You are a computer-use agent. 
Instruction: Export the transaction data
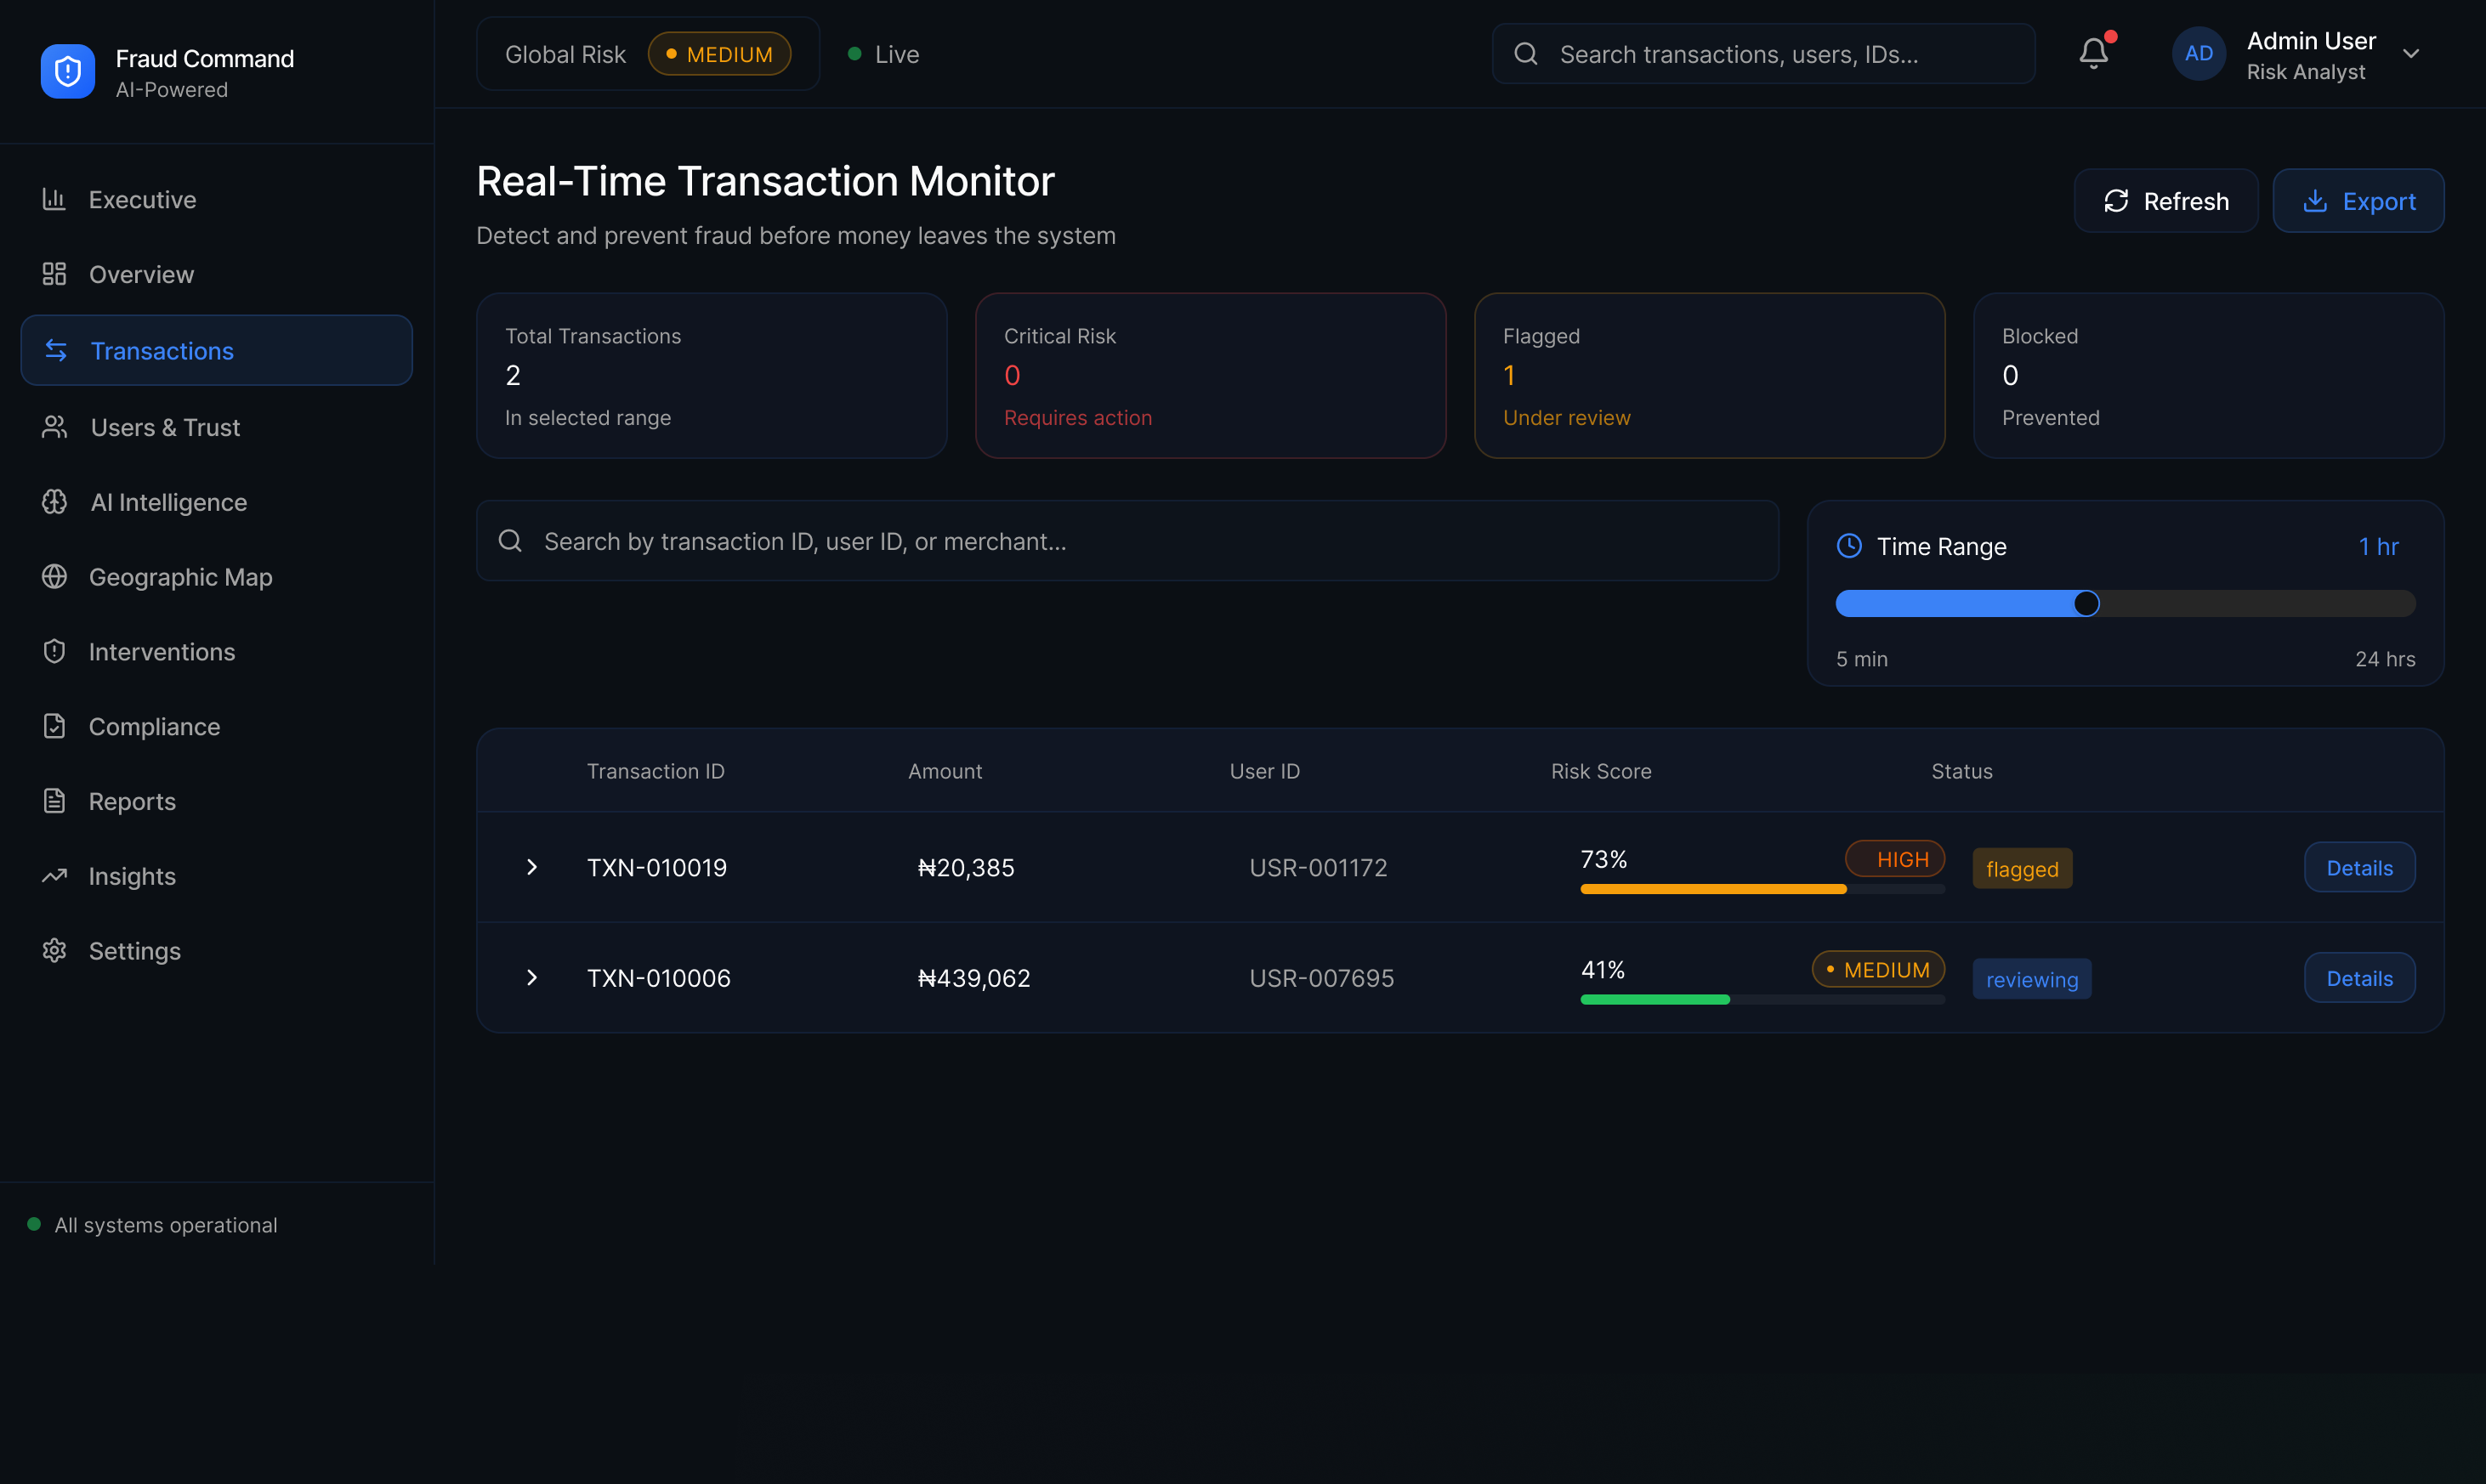[2358, 201]
